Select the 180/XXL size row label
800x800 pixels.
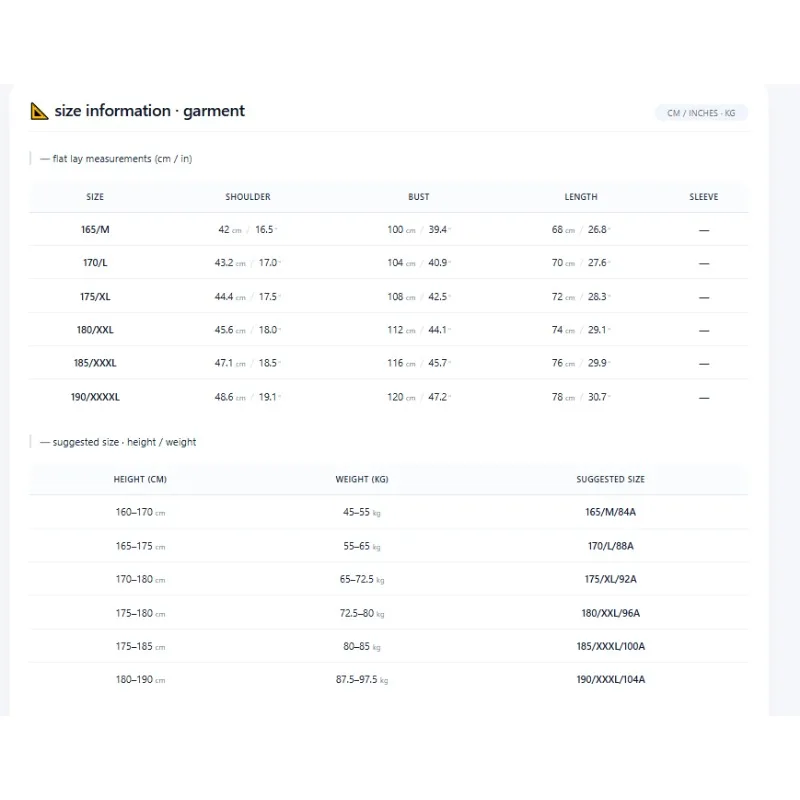click(95, 330)
